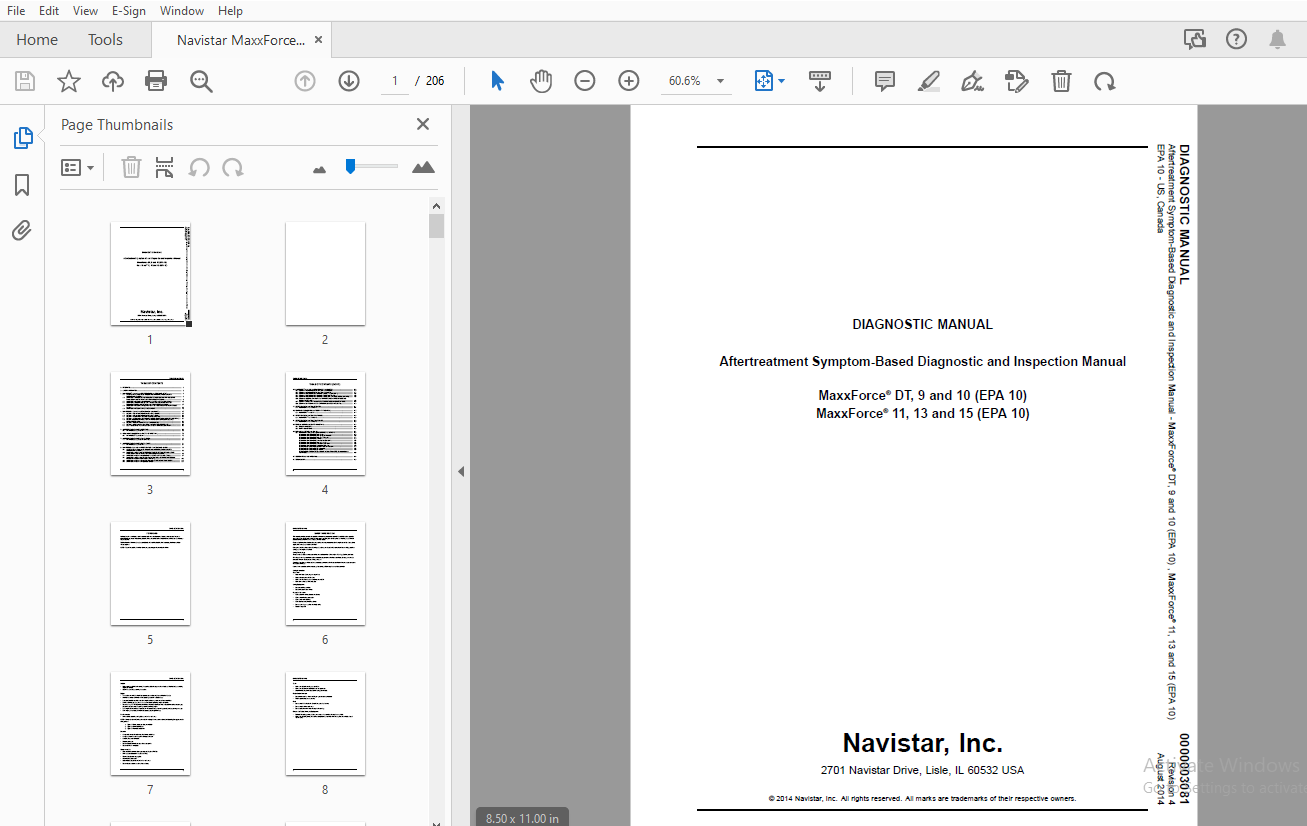
Task: Open the Edit menu
Action: 49,11
